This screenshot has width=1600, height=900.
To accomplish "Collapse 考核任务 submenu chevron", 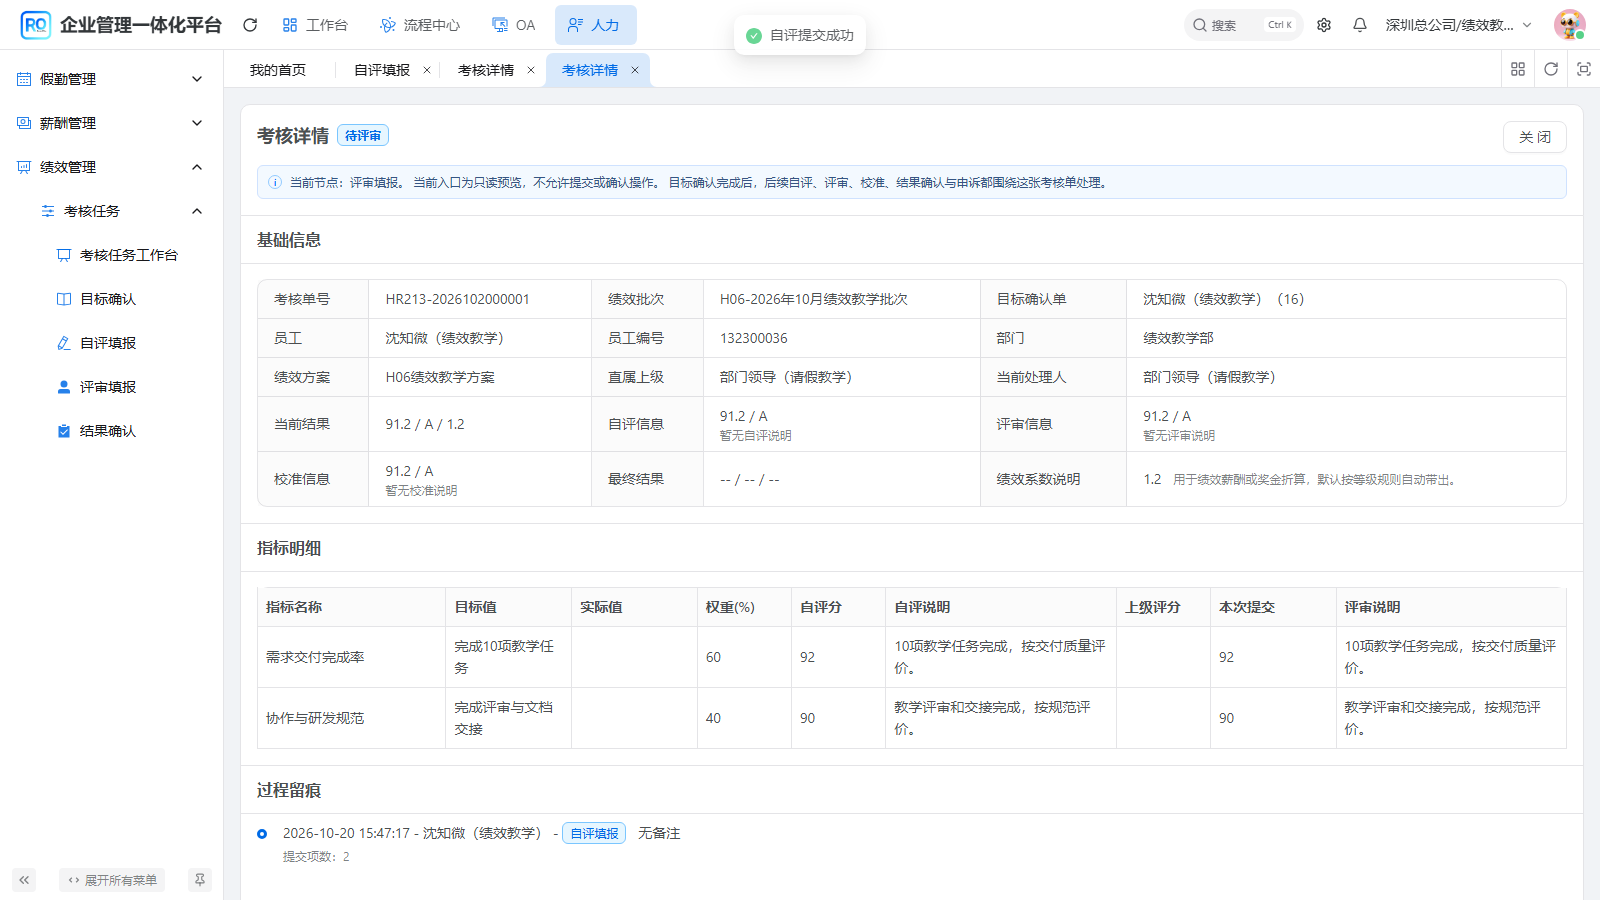I will pyautogui.click(x=197, y=211).
